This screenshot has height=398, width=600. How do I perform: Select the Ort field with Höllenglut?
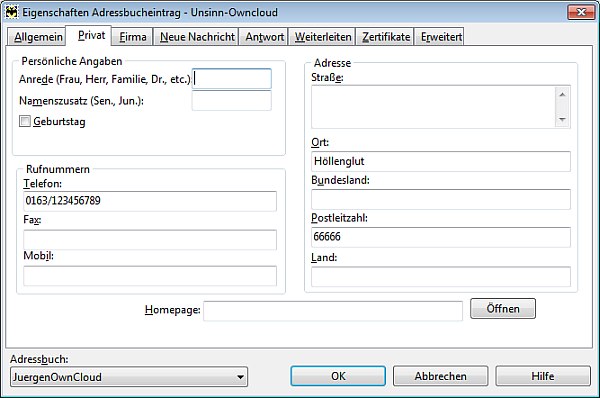(x=441, y=161)
